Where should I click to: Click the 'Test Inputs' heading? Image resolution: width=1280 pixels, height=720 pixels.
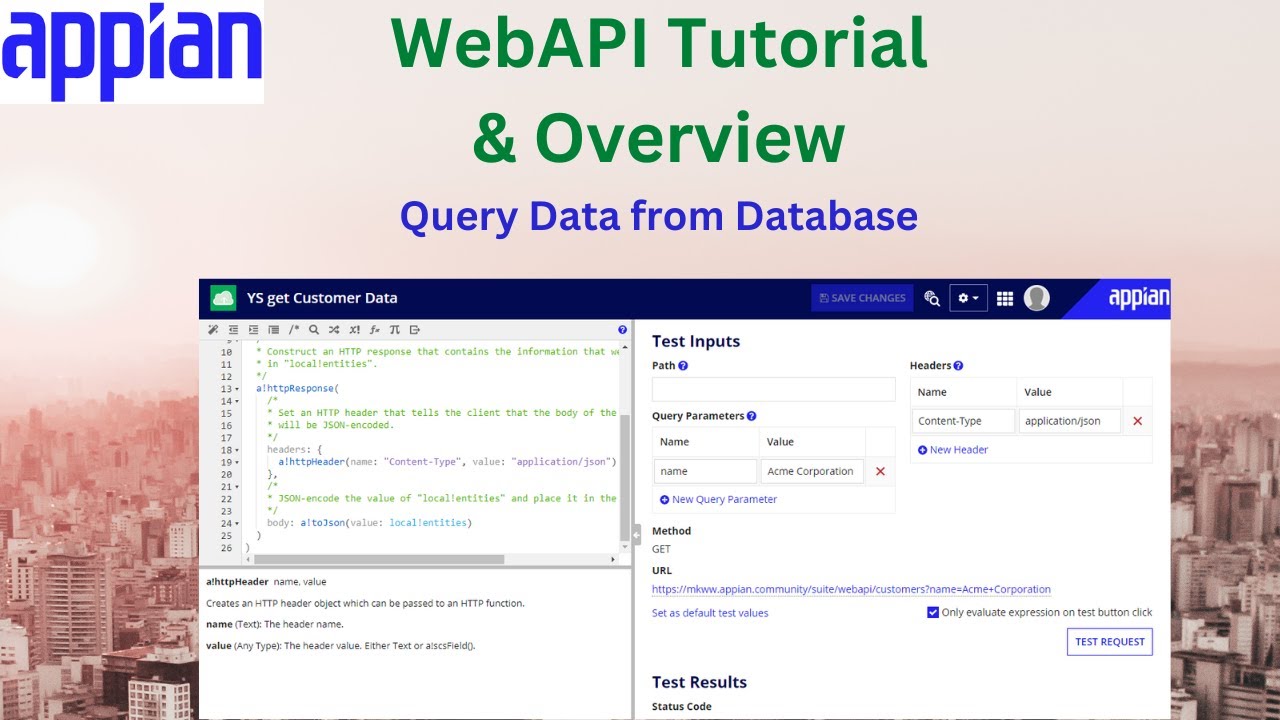pyautogui.click(x=696, y=341)
